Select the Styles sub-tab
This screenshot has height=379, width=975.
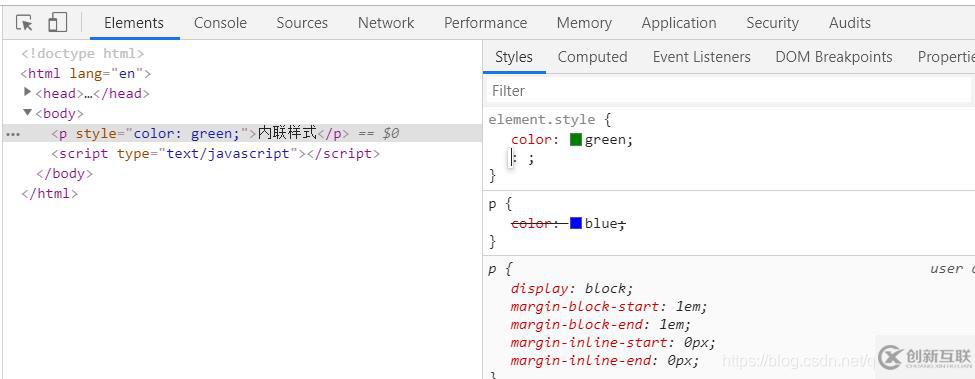pyautogui.click(x=514, y=57)
